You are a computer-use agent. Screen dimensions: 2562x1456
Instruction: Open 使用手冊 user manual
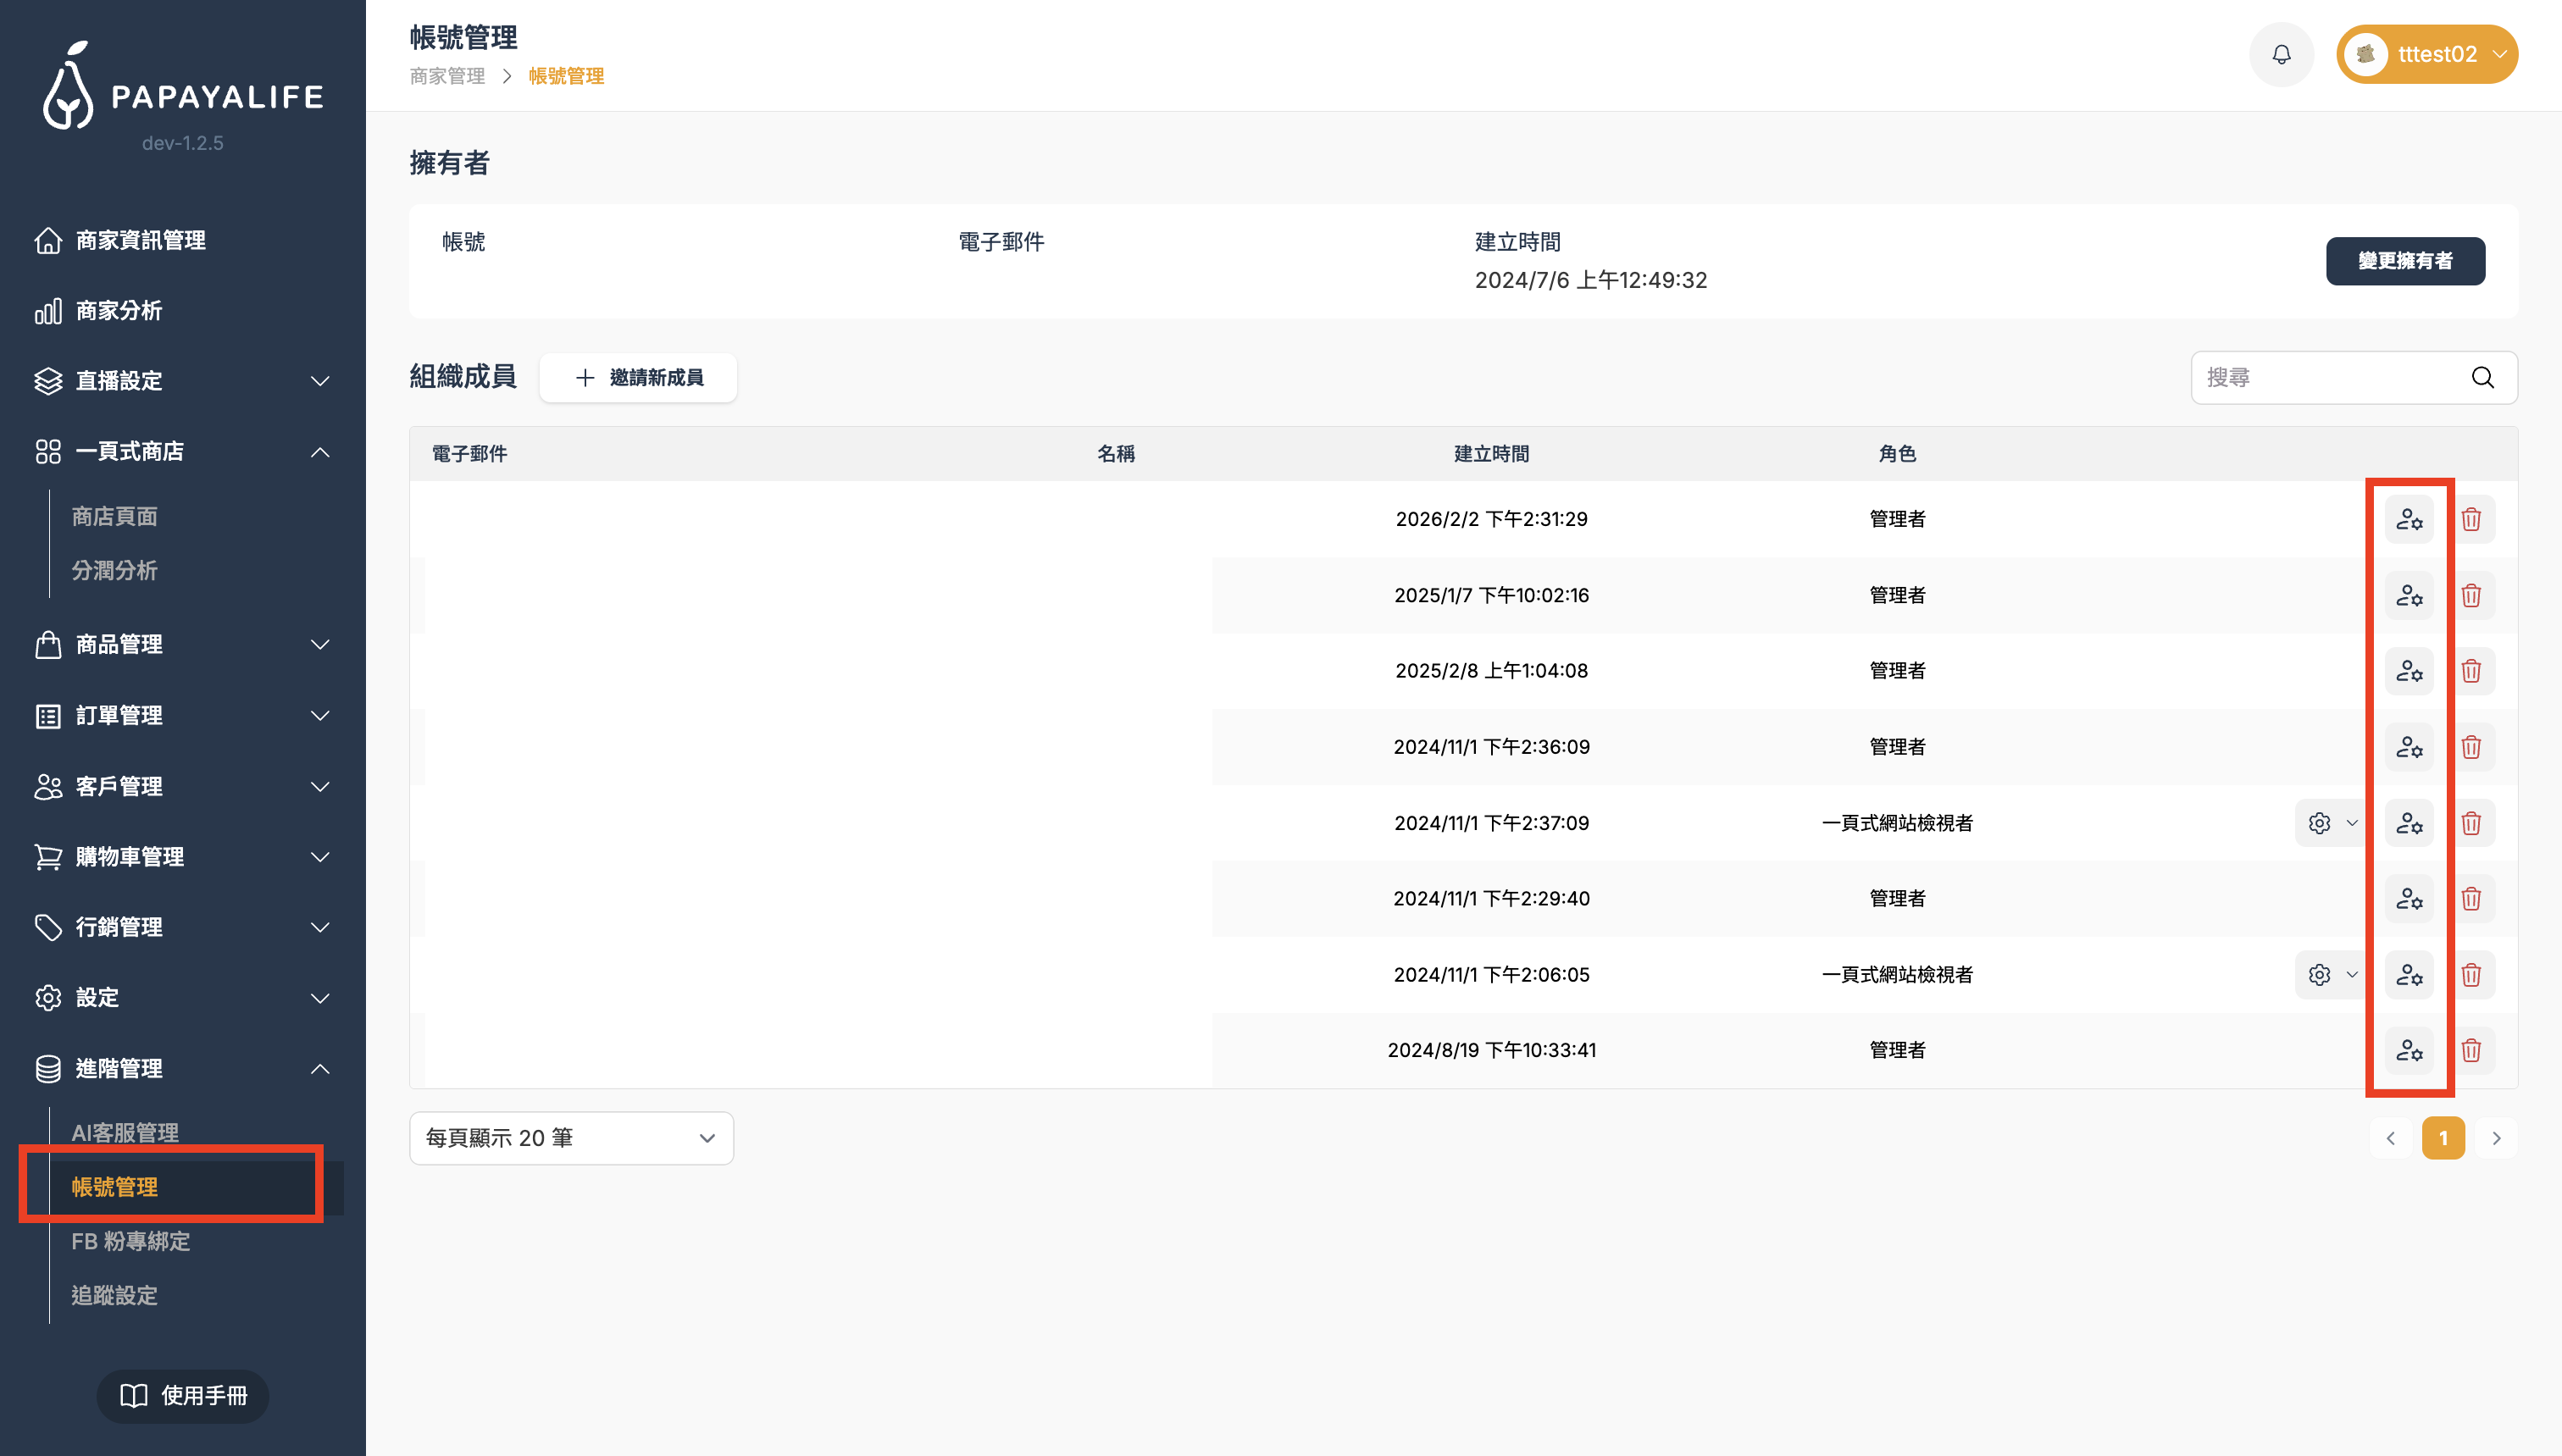[x=183, y=1395]
